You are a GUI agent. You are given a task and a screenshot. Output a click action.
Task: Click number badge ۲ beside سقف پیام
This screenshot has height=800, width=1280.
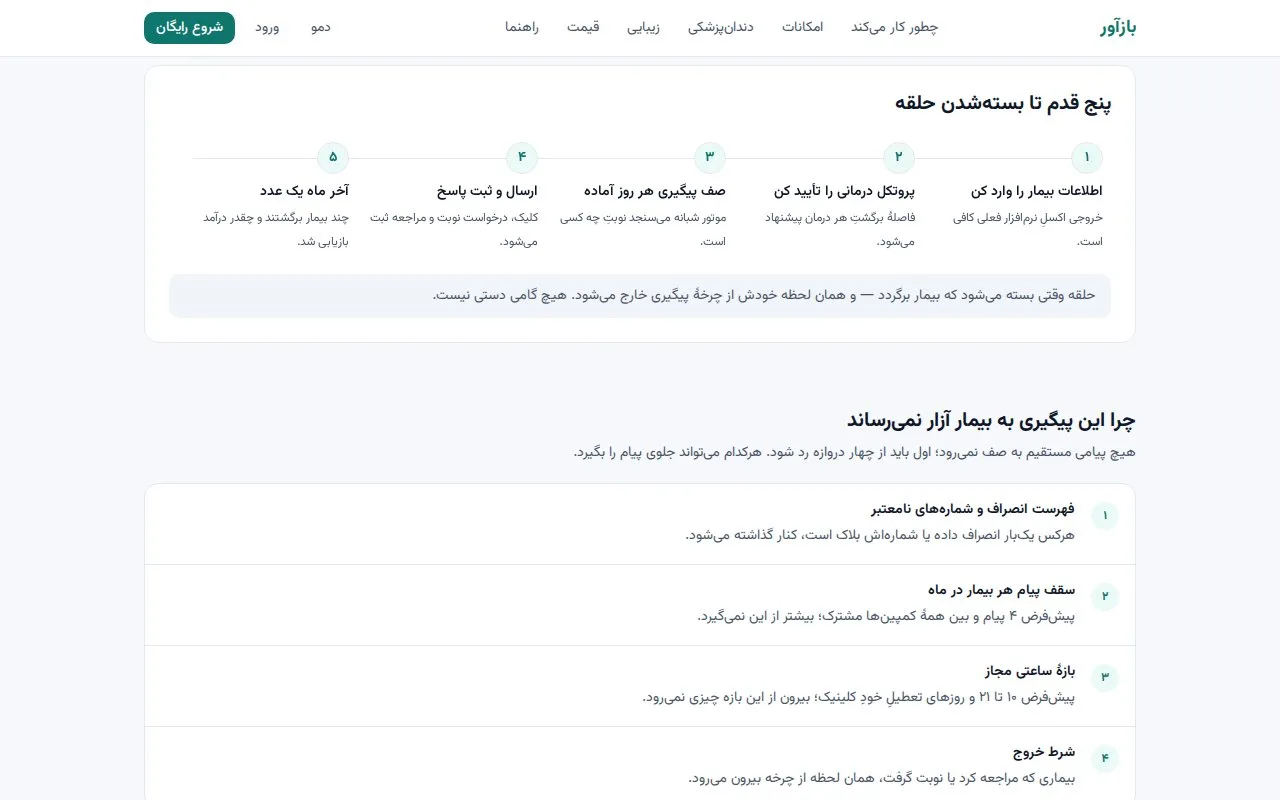click(1105, 597)
